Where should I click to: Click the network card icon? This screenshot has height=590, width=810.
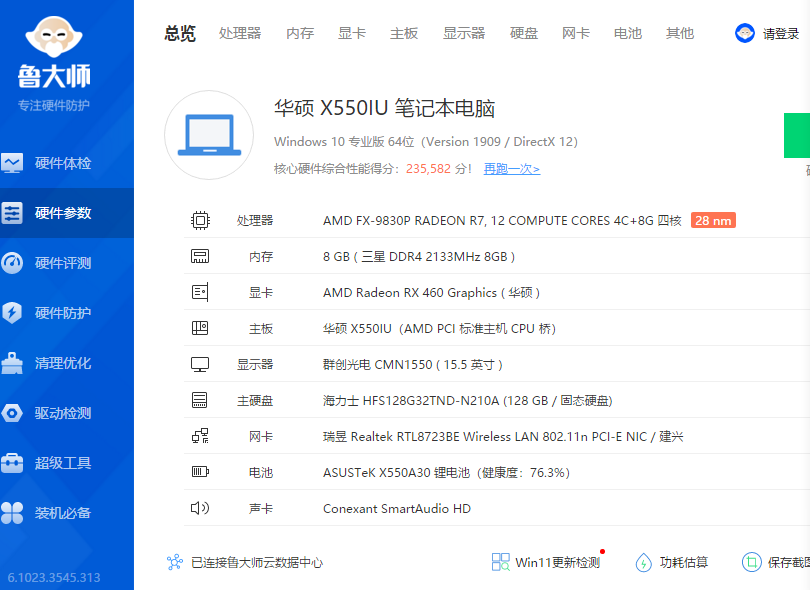pyautogui.click(x=200, y=436)
